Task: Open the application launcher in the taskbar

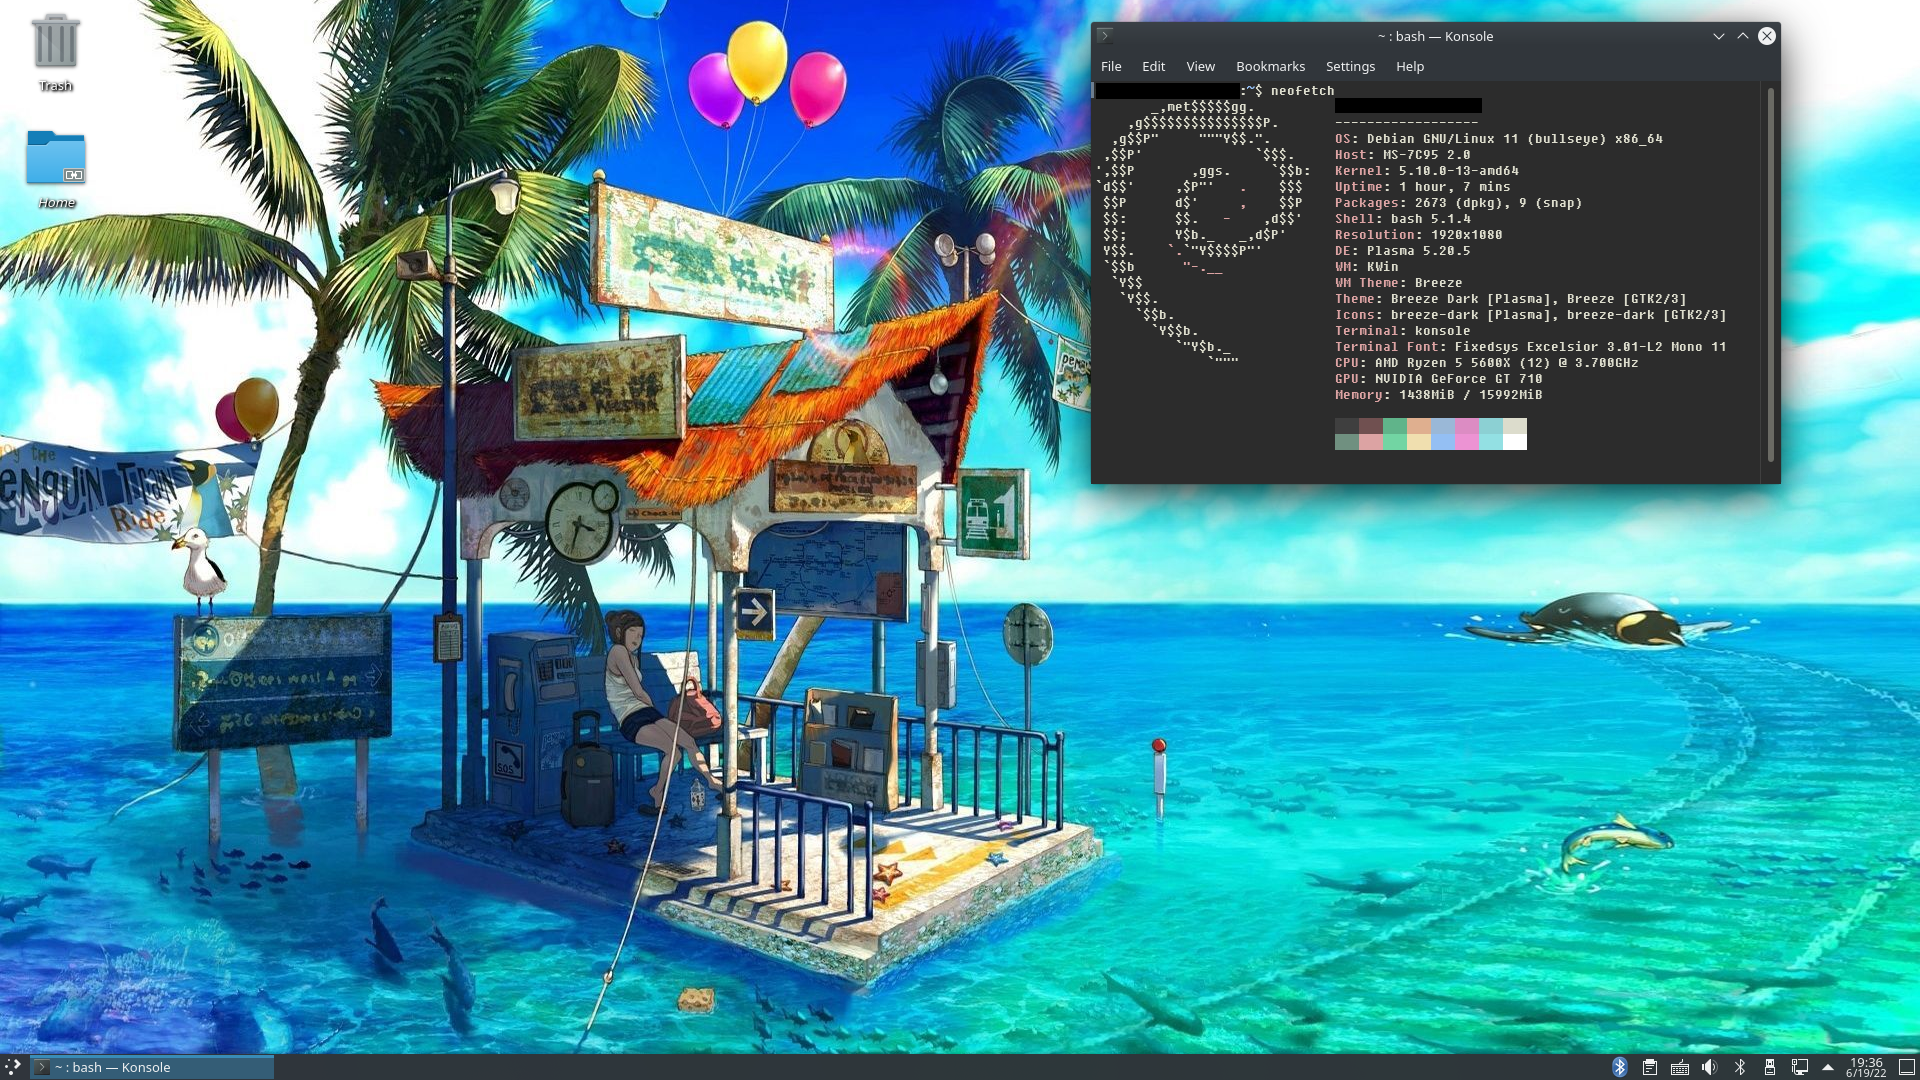Action: pos(12,1067)
